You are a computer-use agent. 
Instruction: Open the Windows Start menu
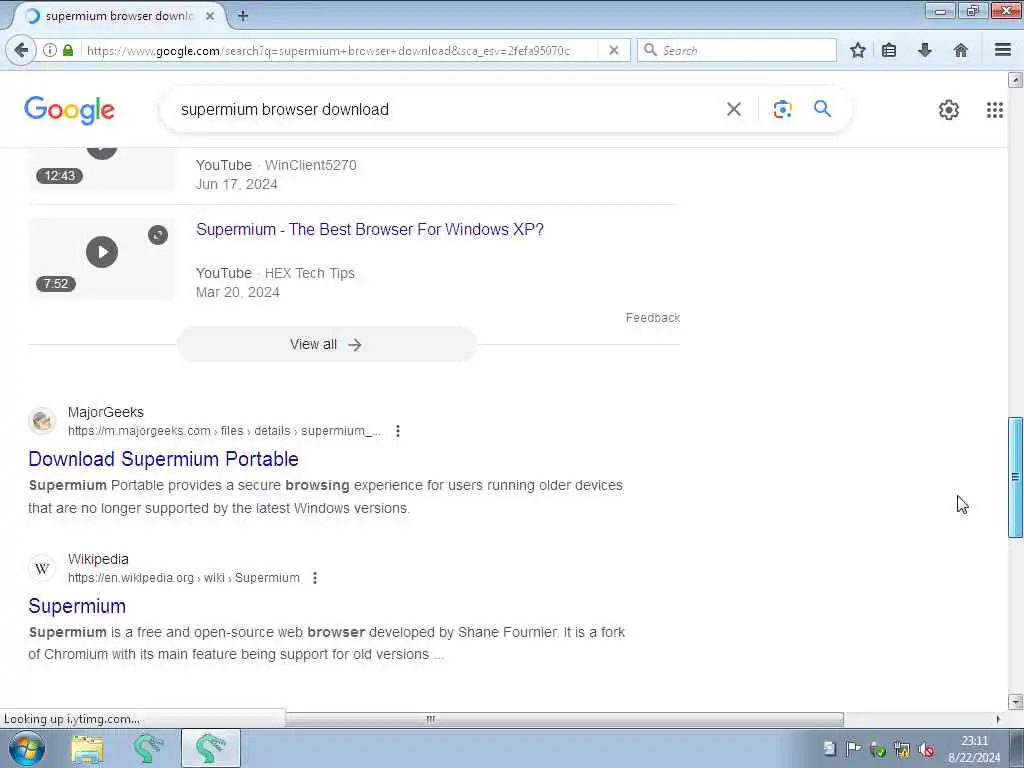click(27, 748)
